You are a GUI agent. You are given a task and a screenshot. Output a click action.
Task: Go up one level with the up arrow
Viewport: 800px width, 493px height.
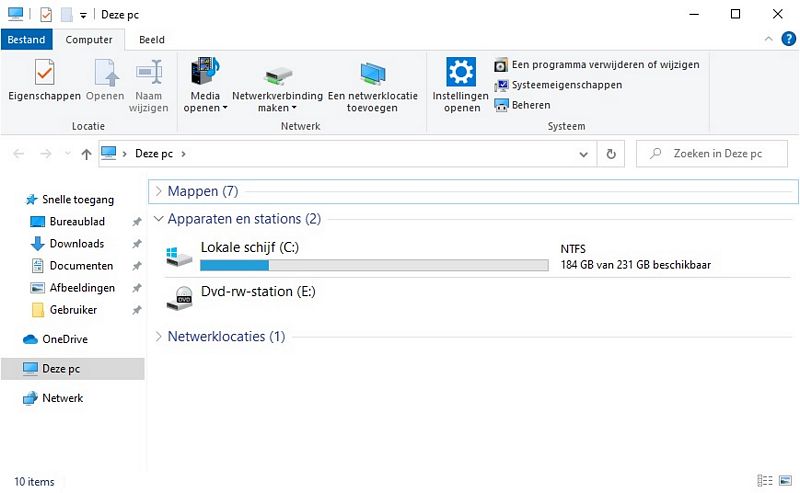pyautogui.click(x=86, y=154)
